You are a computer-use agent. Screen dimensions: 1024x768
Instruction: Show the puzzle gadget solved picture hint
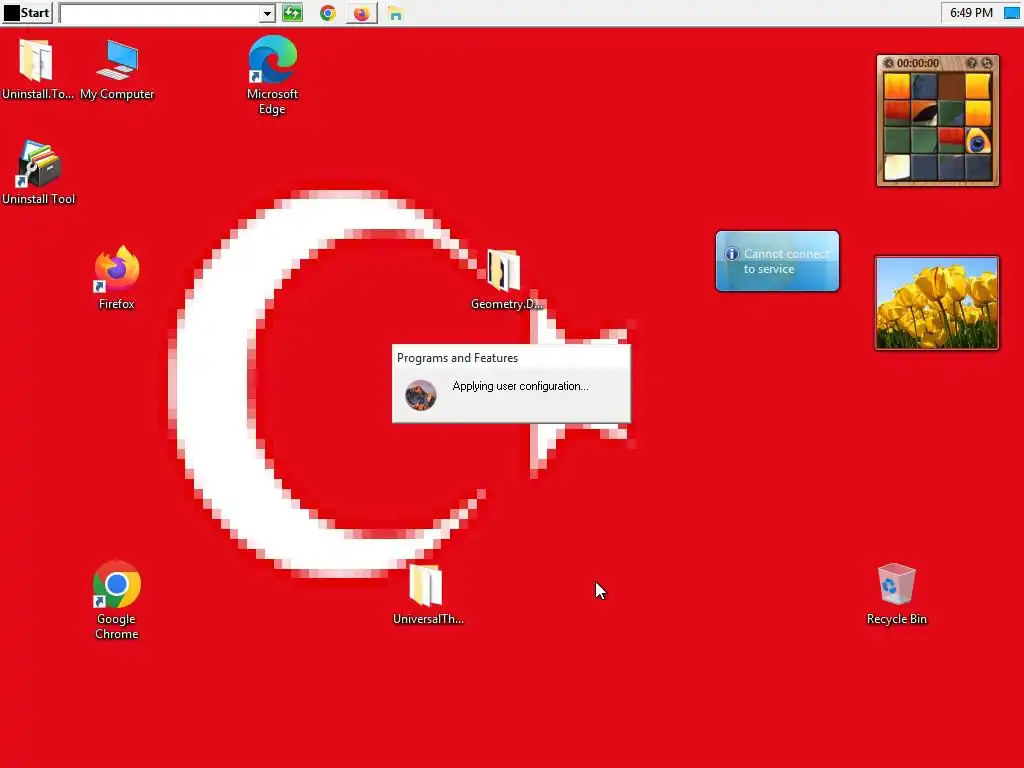point(972,63)
